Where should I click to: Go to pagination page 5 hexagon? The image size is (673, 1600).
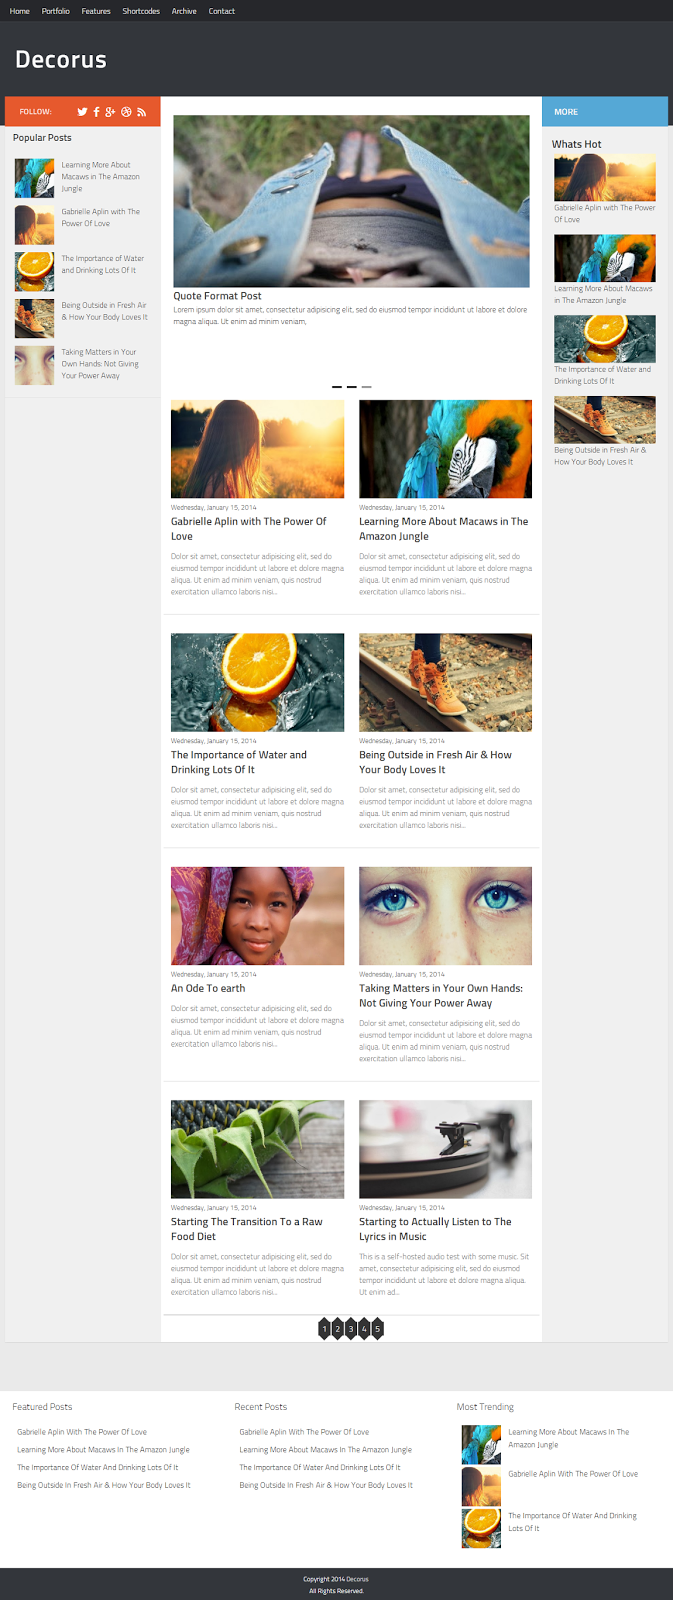click(x=377, y=1328)
